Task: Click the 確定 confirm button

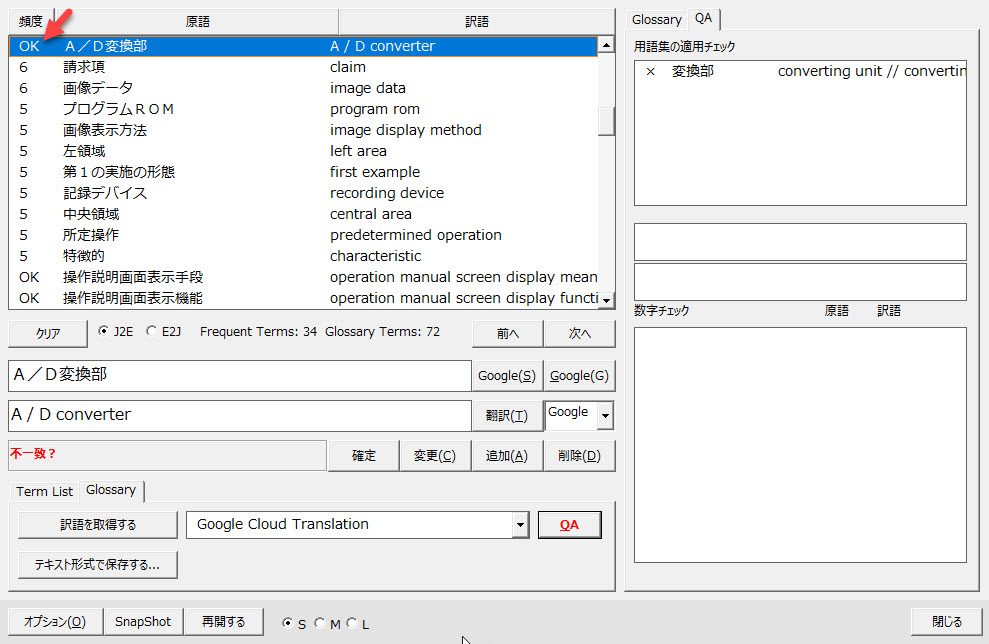Action: pos(364,455)
